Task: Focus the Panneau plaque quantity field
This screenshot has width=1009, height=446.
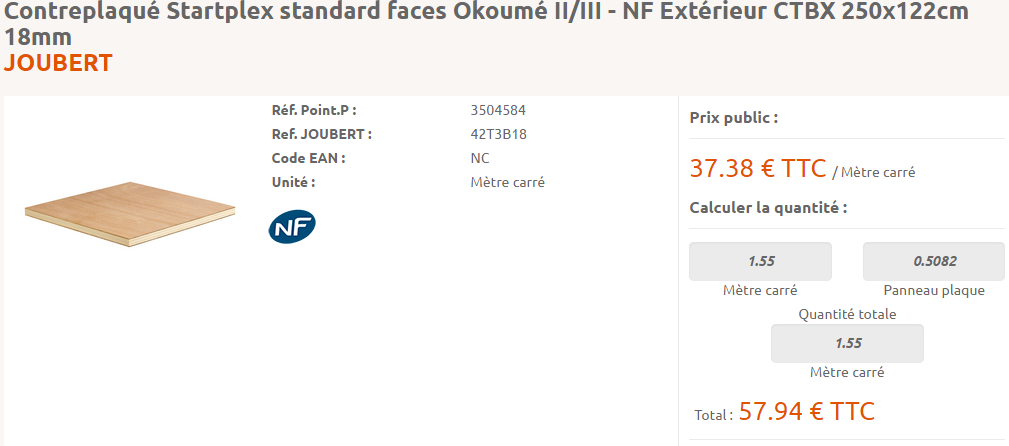Action: point(934,261)
